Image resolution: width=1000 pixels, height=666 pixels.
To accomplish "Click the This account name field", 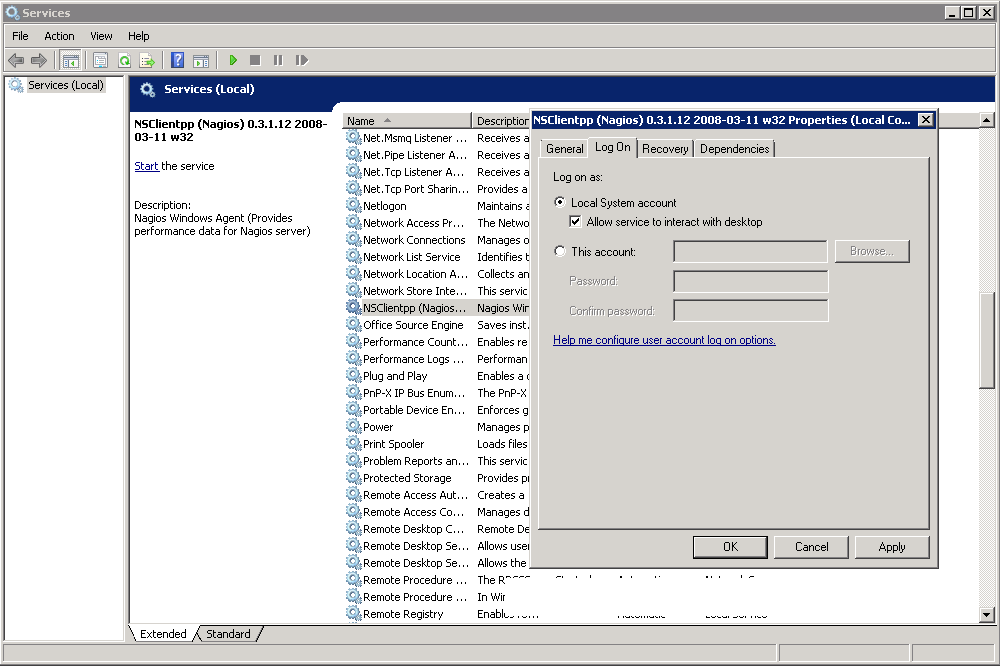I will pos(750,251).
